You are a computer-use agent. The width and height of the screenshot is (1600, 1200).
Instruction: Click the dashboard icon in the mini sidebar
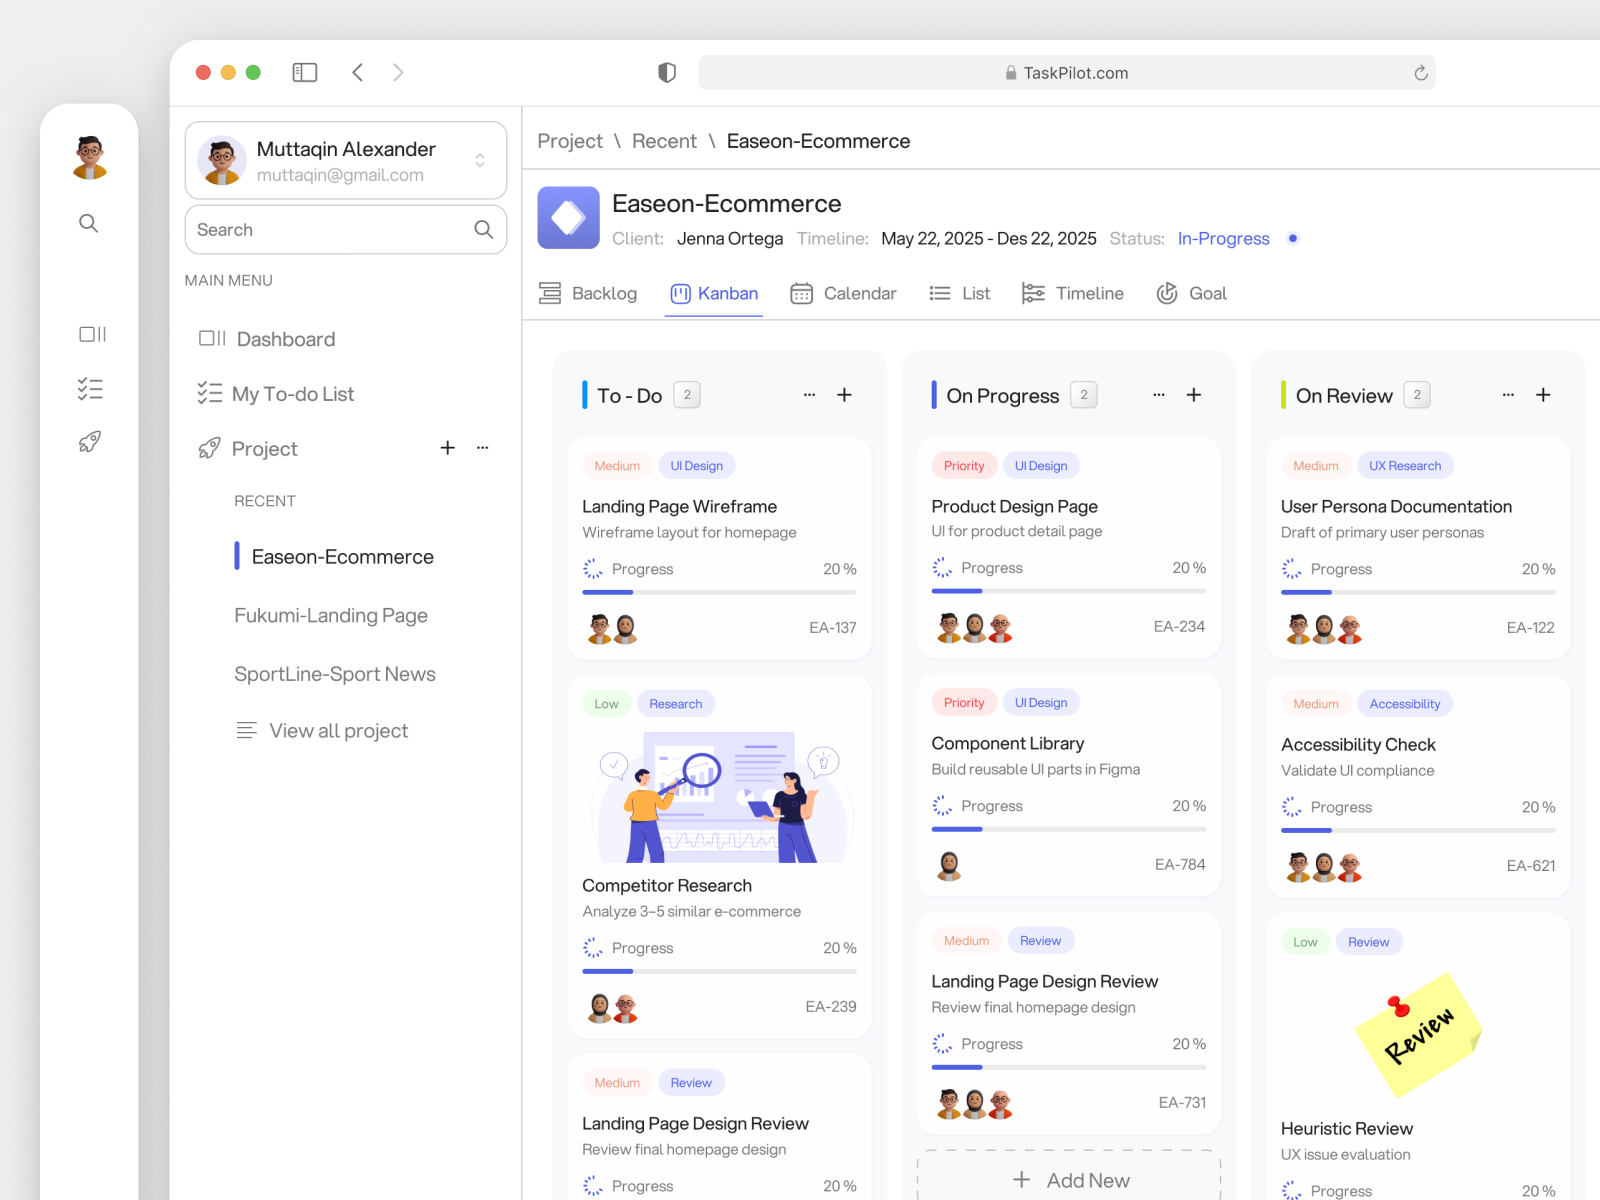91,334
